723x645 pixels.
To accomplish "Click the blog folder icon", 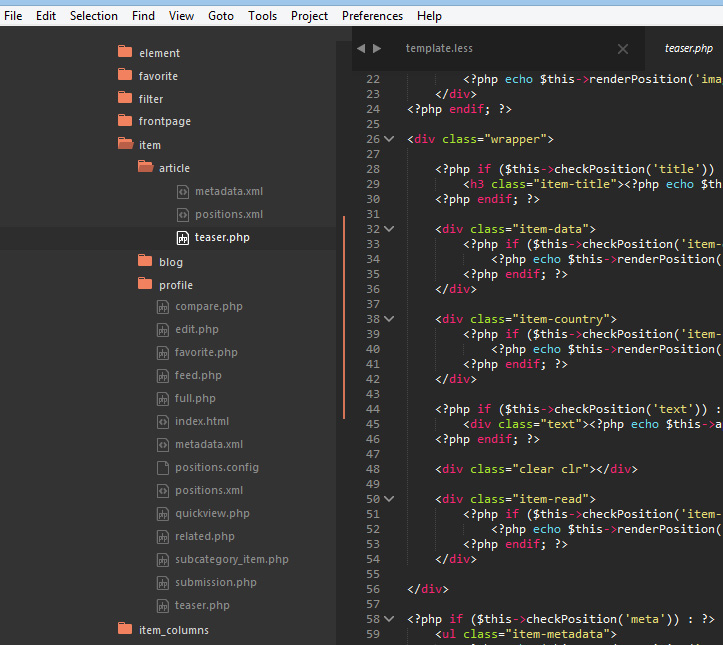I will pos(145,261).
